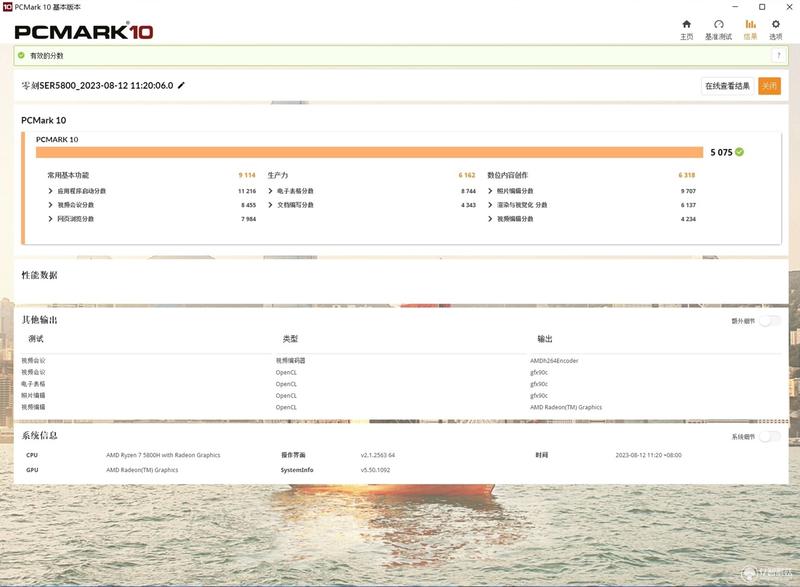The width and height of the screenshot is (800, 587).
Task: Click the 照片编辑 test cell
Action: tap(33, 396)
